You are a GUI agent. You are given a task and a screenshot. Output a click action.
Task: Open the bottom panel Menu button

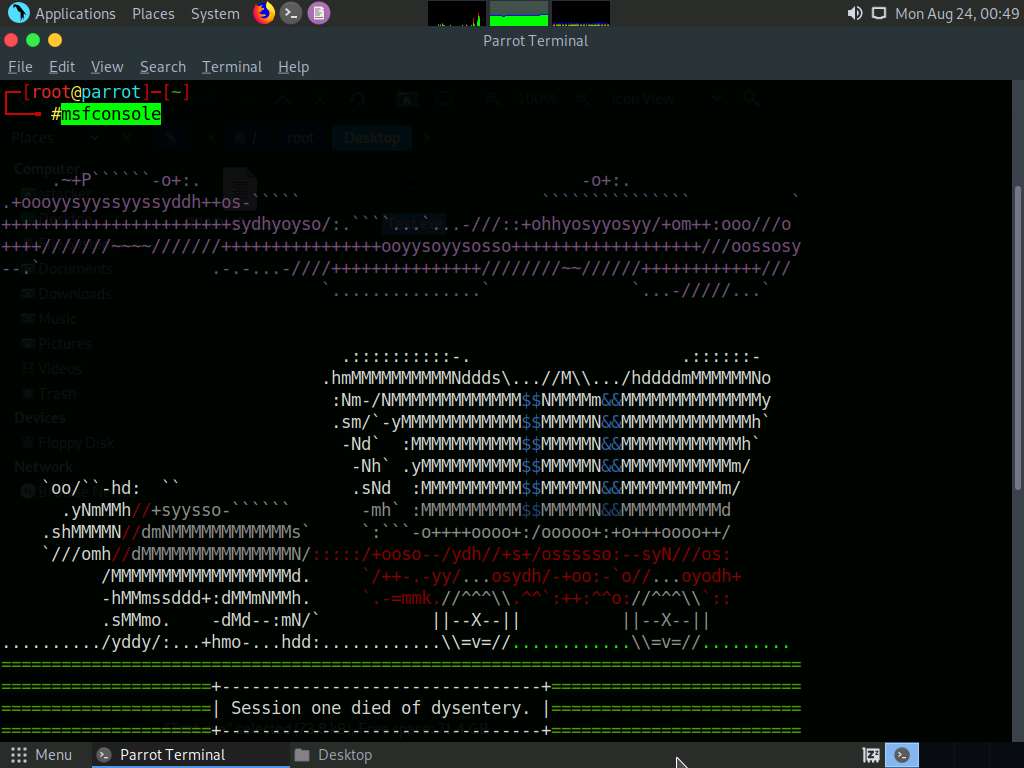point(41,755)
